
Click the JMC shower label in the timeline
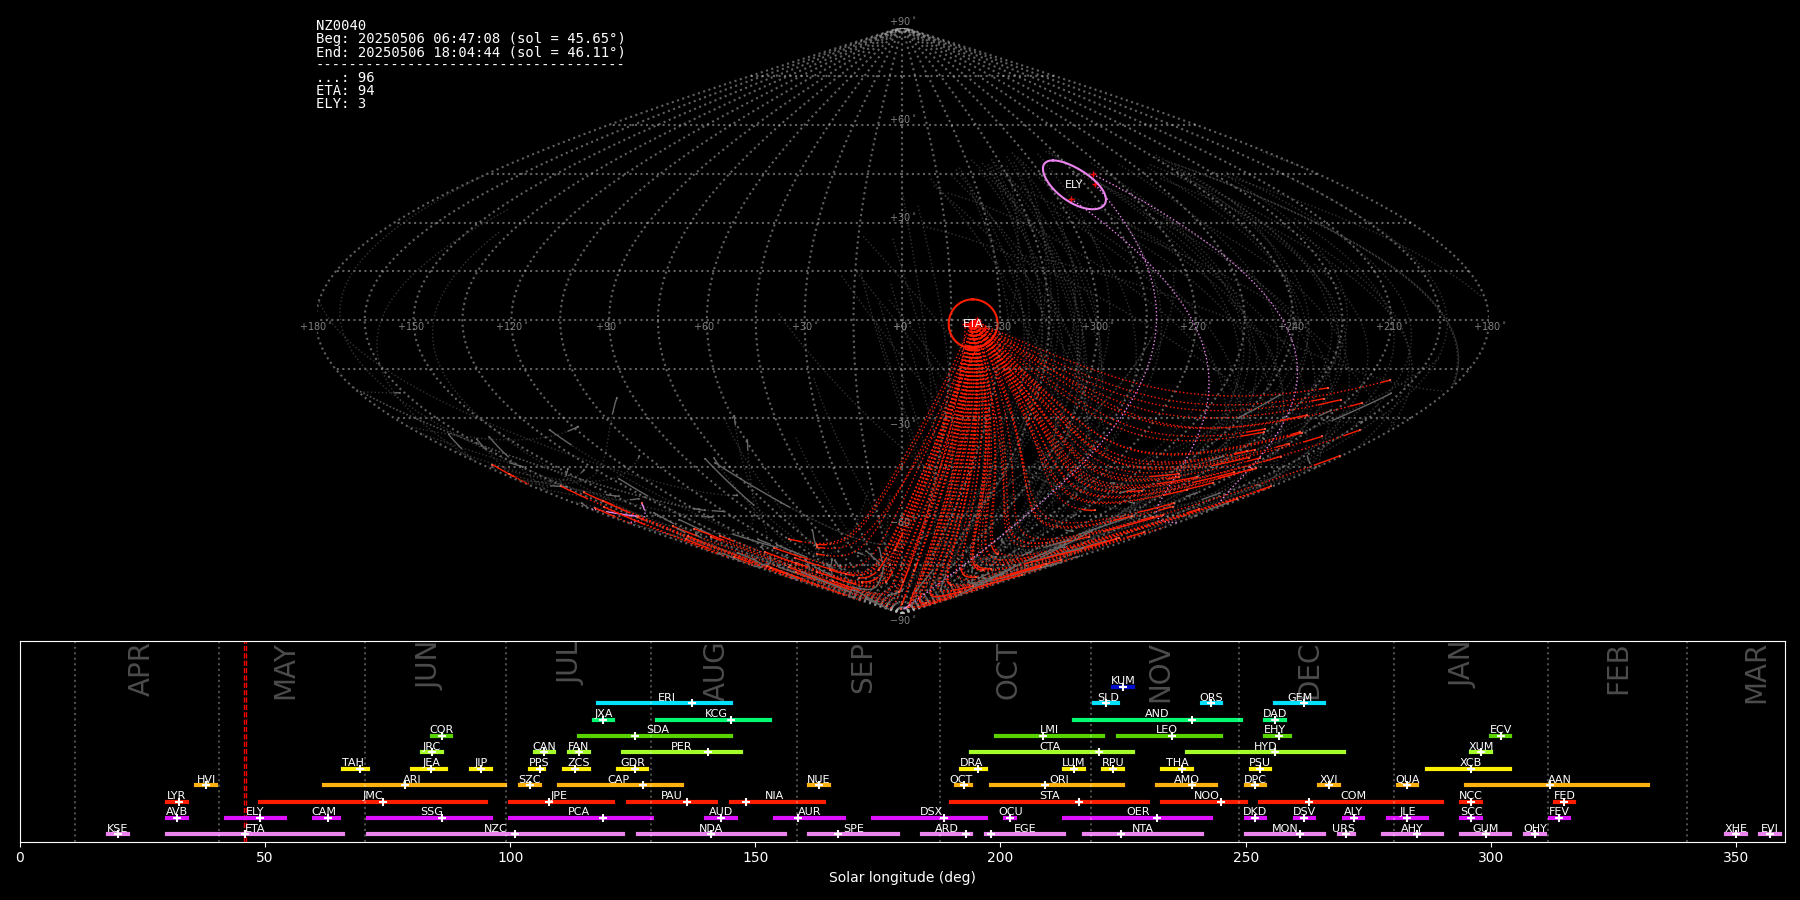(x=373, y=796)
